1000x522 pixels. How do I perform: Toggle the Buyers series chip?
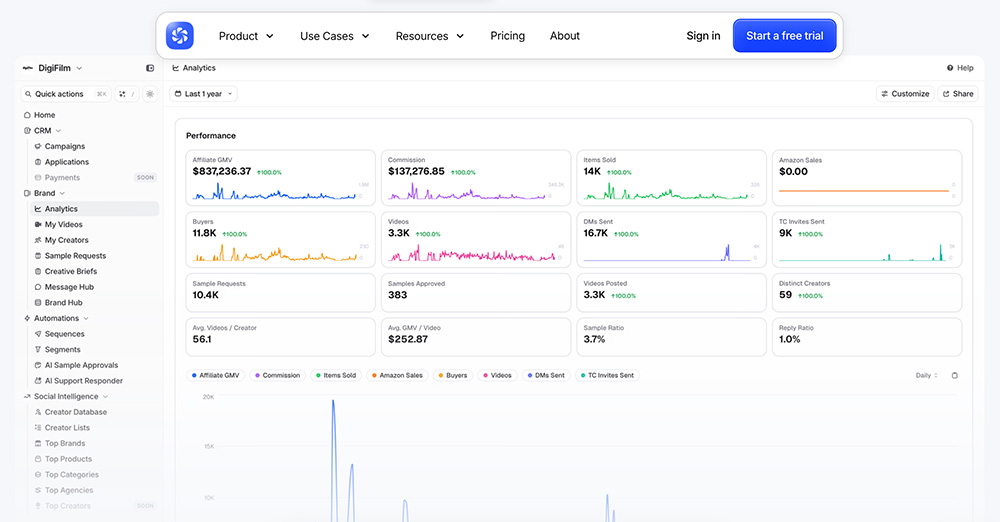(x=452, y=375)
